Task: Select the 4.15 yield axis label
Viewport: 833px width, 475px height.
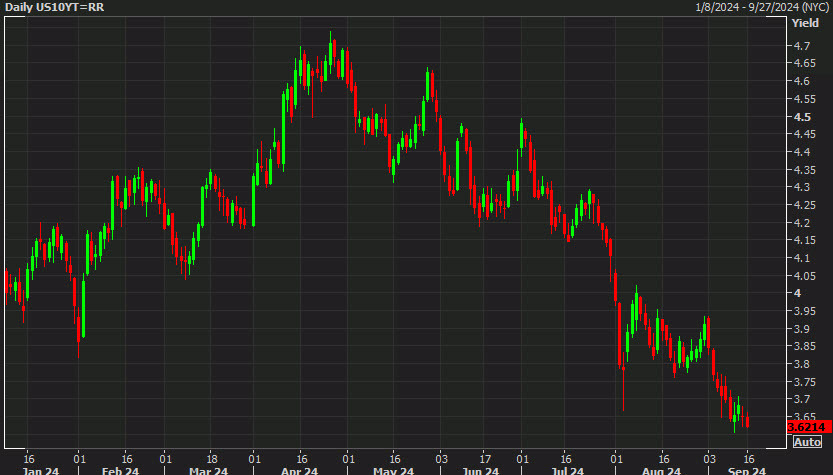Action: (x=805, y=240)
